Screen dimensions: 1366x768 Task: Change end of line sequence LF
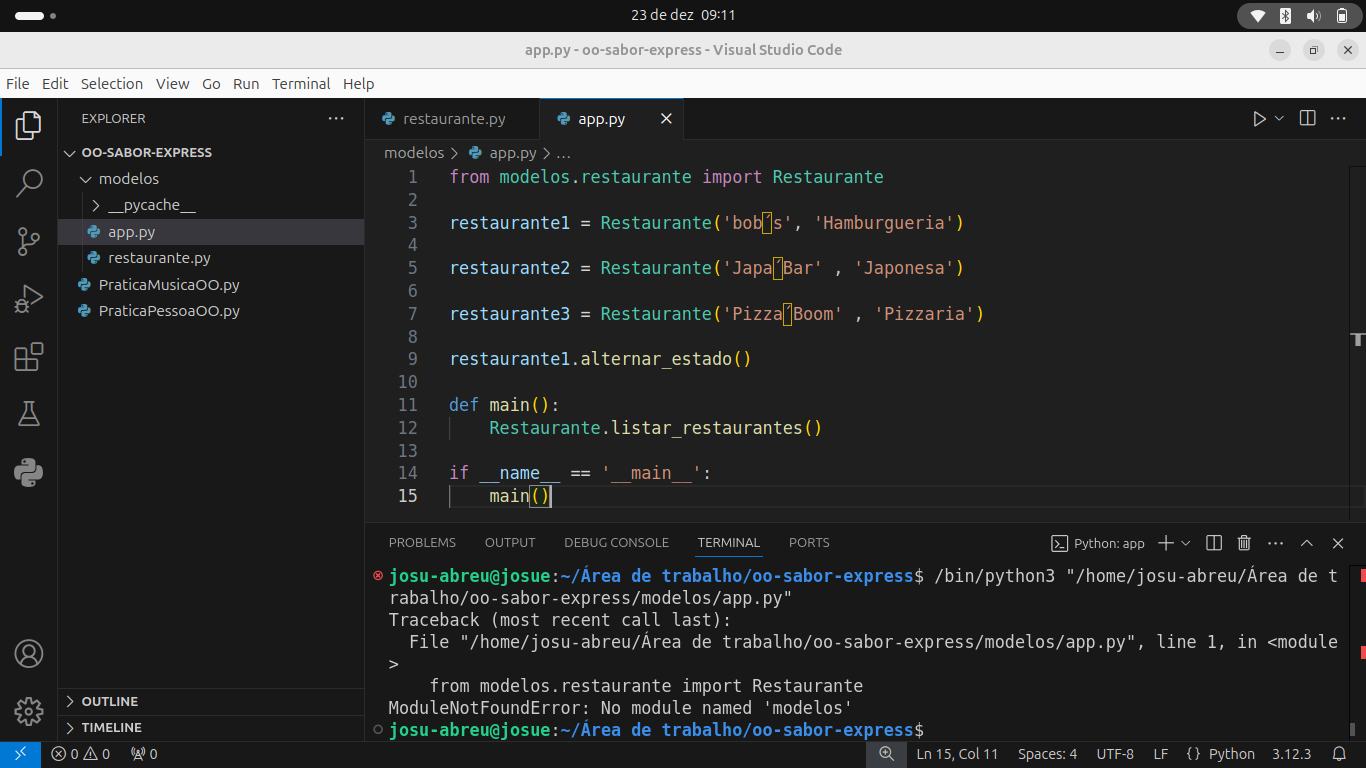(1161, 754)
